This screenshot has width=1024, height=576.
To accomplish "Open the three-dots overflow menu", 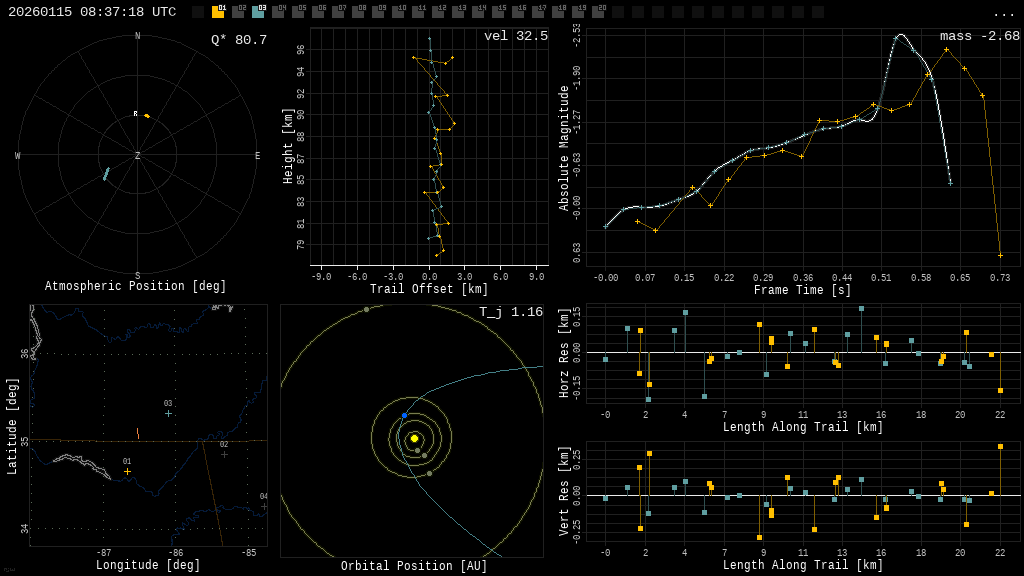I will pos(1003,13).
